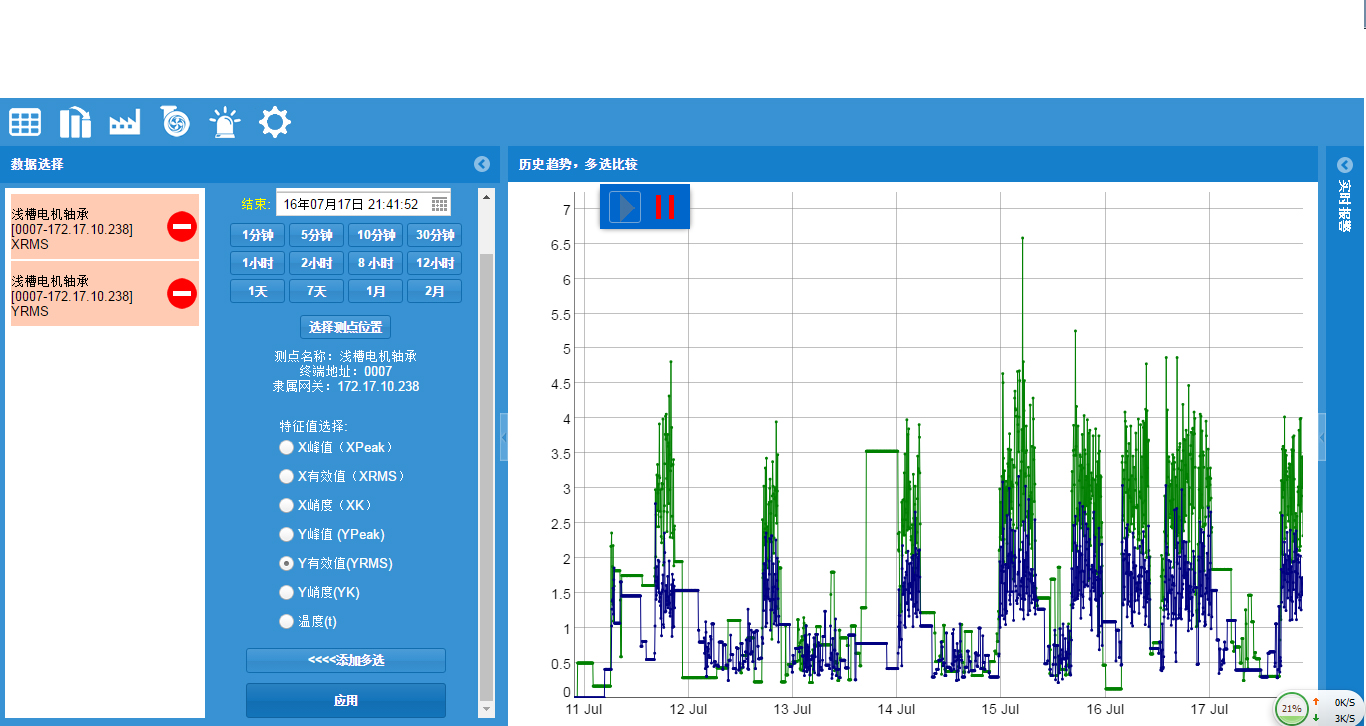
Task: Collapse the 数据选择 panel
Action: pos(482,164)
